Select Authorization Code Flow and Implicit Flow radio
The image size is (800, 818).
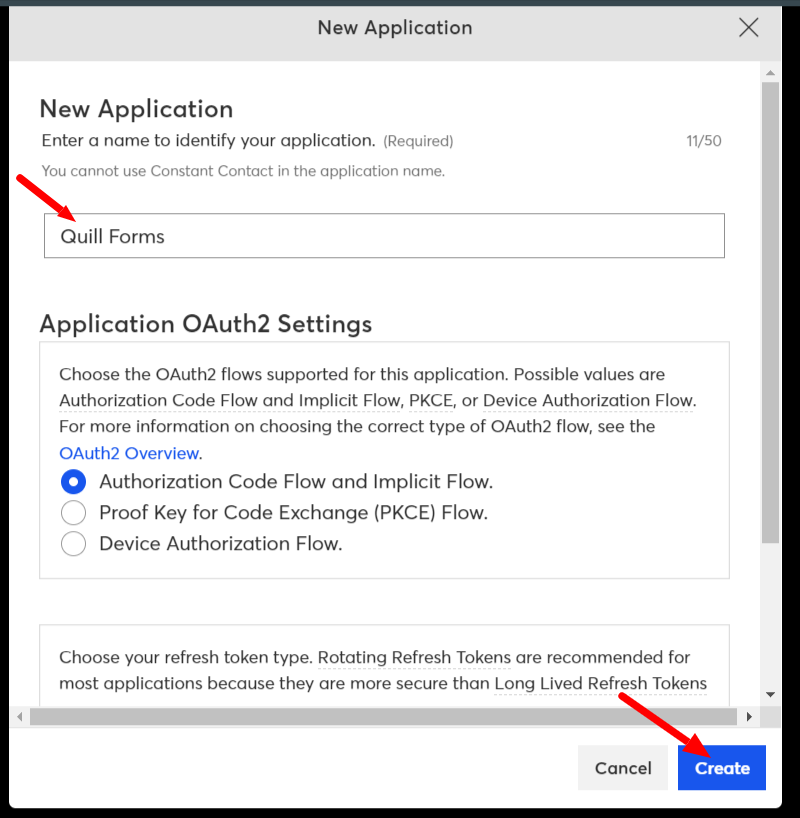coord(73,482)
